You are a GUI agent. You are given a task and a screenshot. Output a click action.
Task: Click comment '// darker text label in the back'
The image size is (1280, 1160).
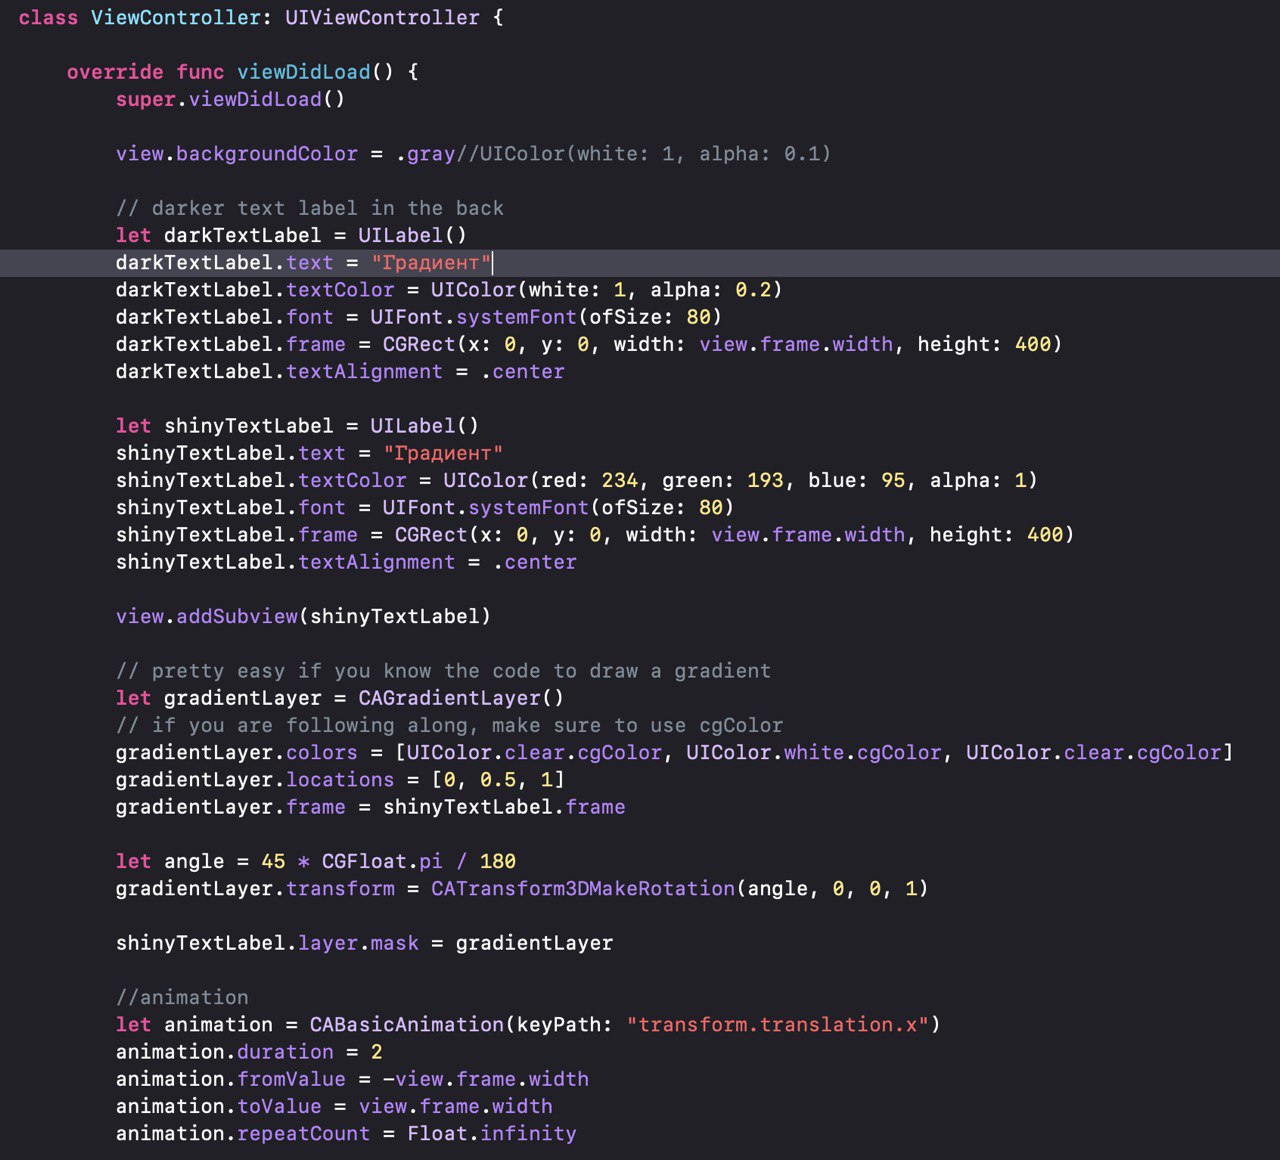[310, 208]
